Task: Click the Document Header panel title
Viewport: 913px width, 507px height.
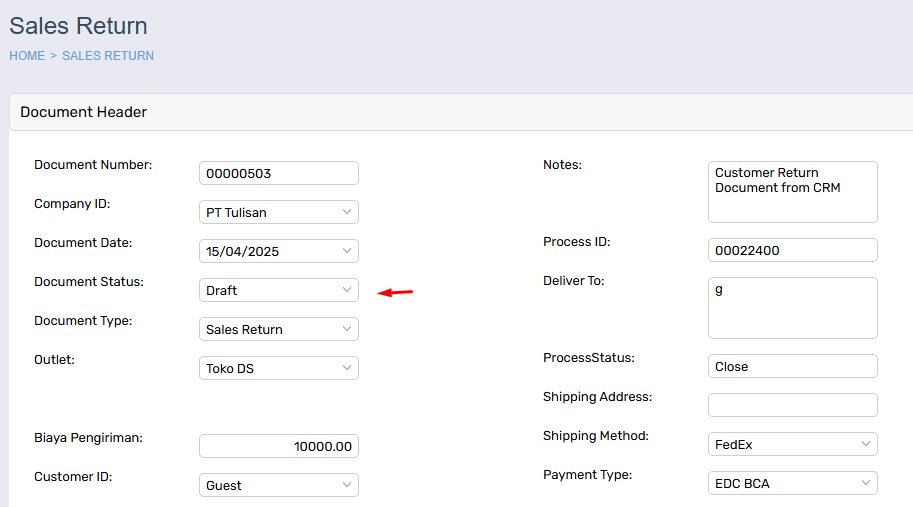Action: coord(83,112)
